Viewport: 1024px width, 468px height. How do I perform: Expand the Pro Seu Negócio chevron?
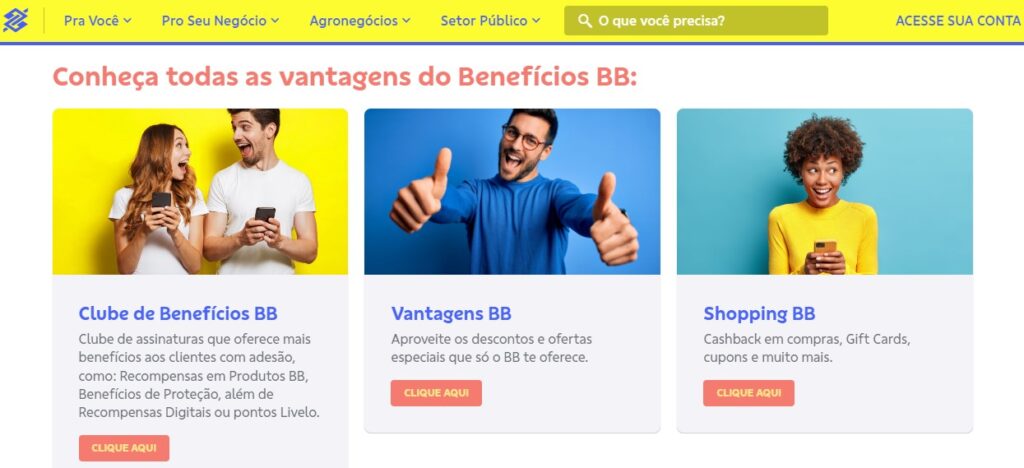(275, 20)
